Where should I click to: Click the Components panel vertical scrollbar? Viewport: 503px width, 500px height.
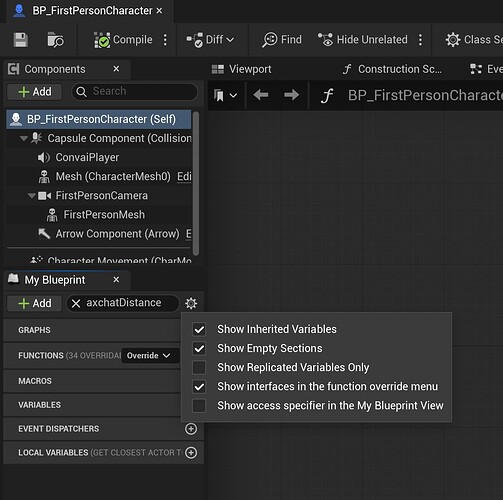coord(196,183)
